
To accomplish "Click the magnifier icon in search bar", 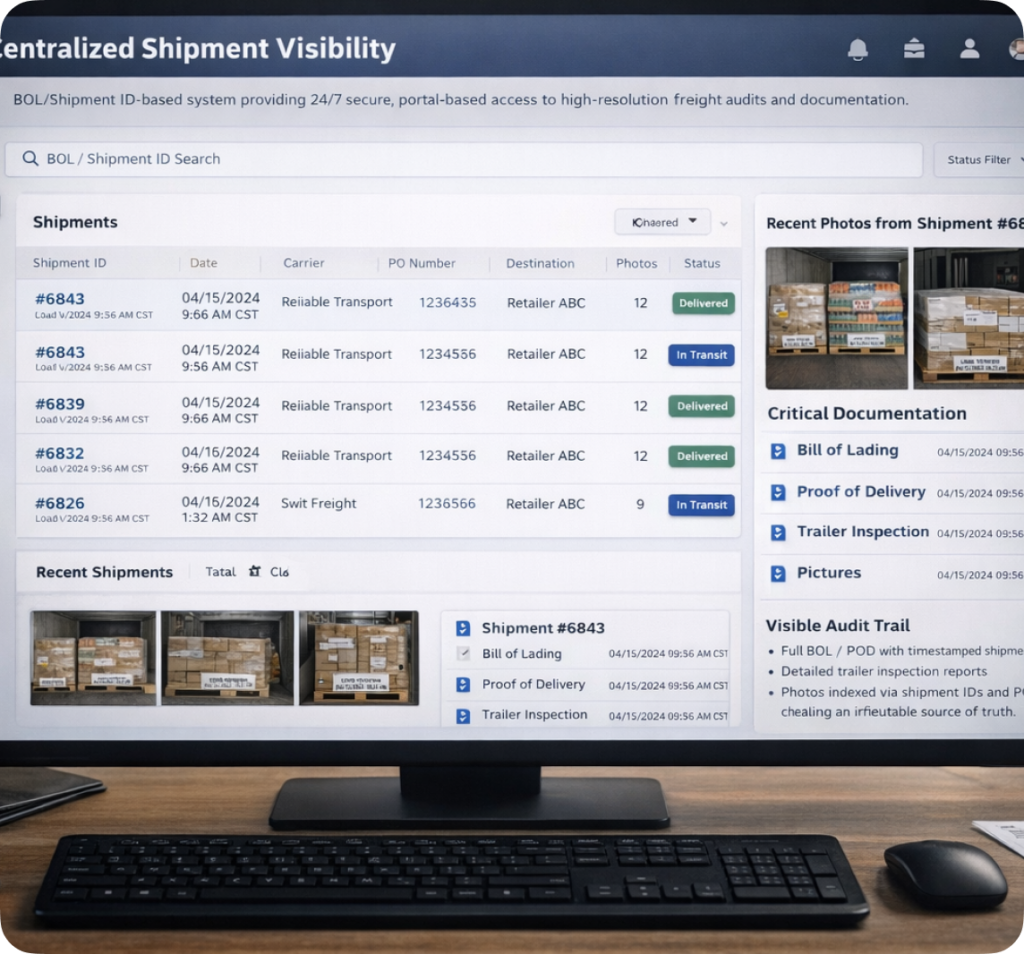I will [31, 159].
